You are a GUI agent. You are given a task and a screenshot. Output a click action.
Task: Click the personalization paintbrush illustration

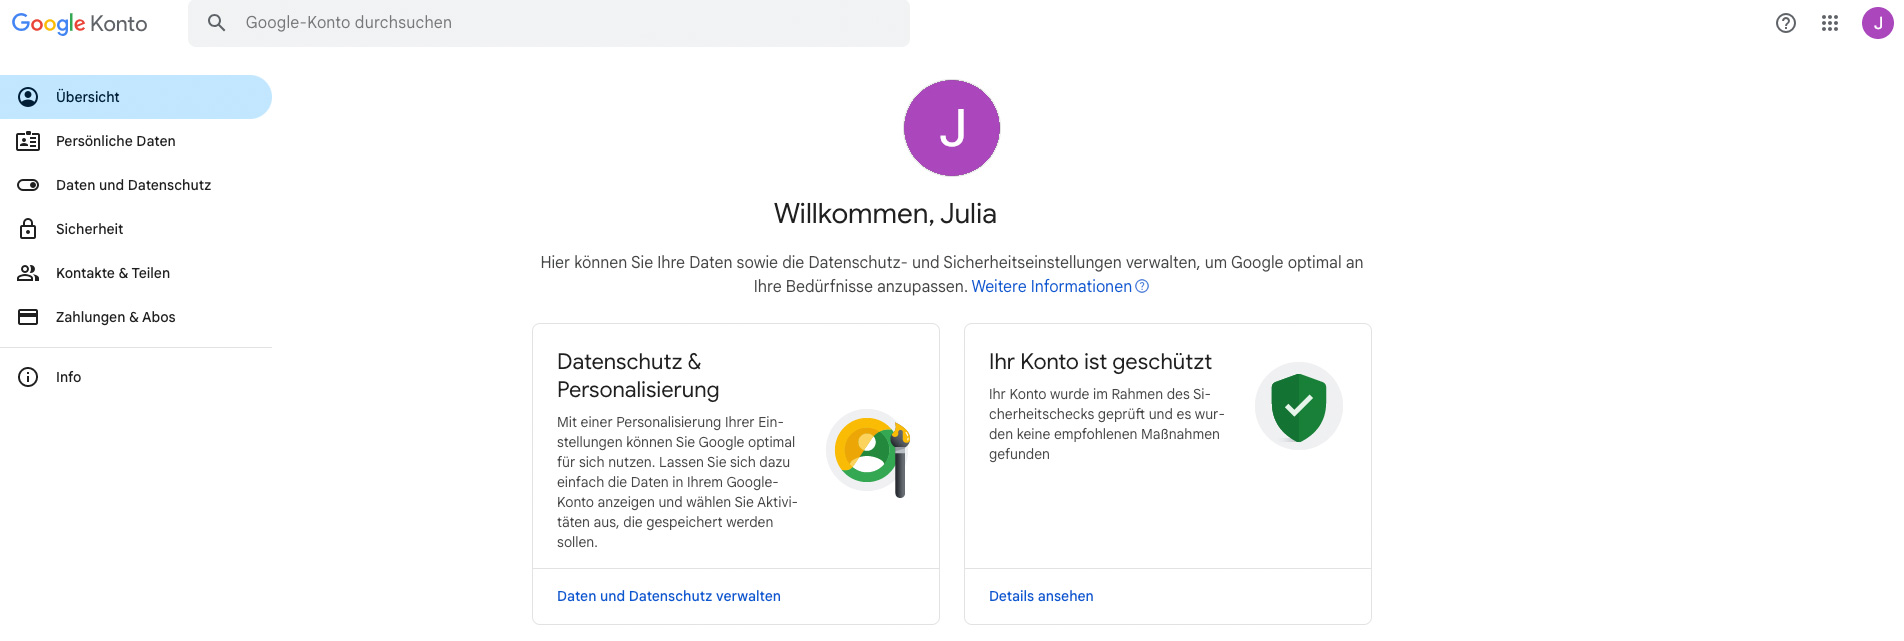point(869,453)
